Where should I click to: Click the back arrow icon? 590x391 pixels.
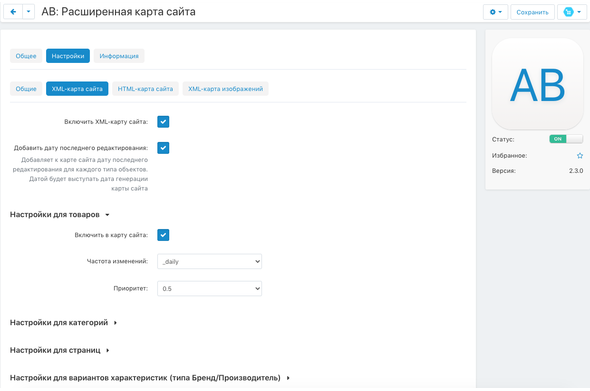(x=13, y=12)
